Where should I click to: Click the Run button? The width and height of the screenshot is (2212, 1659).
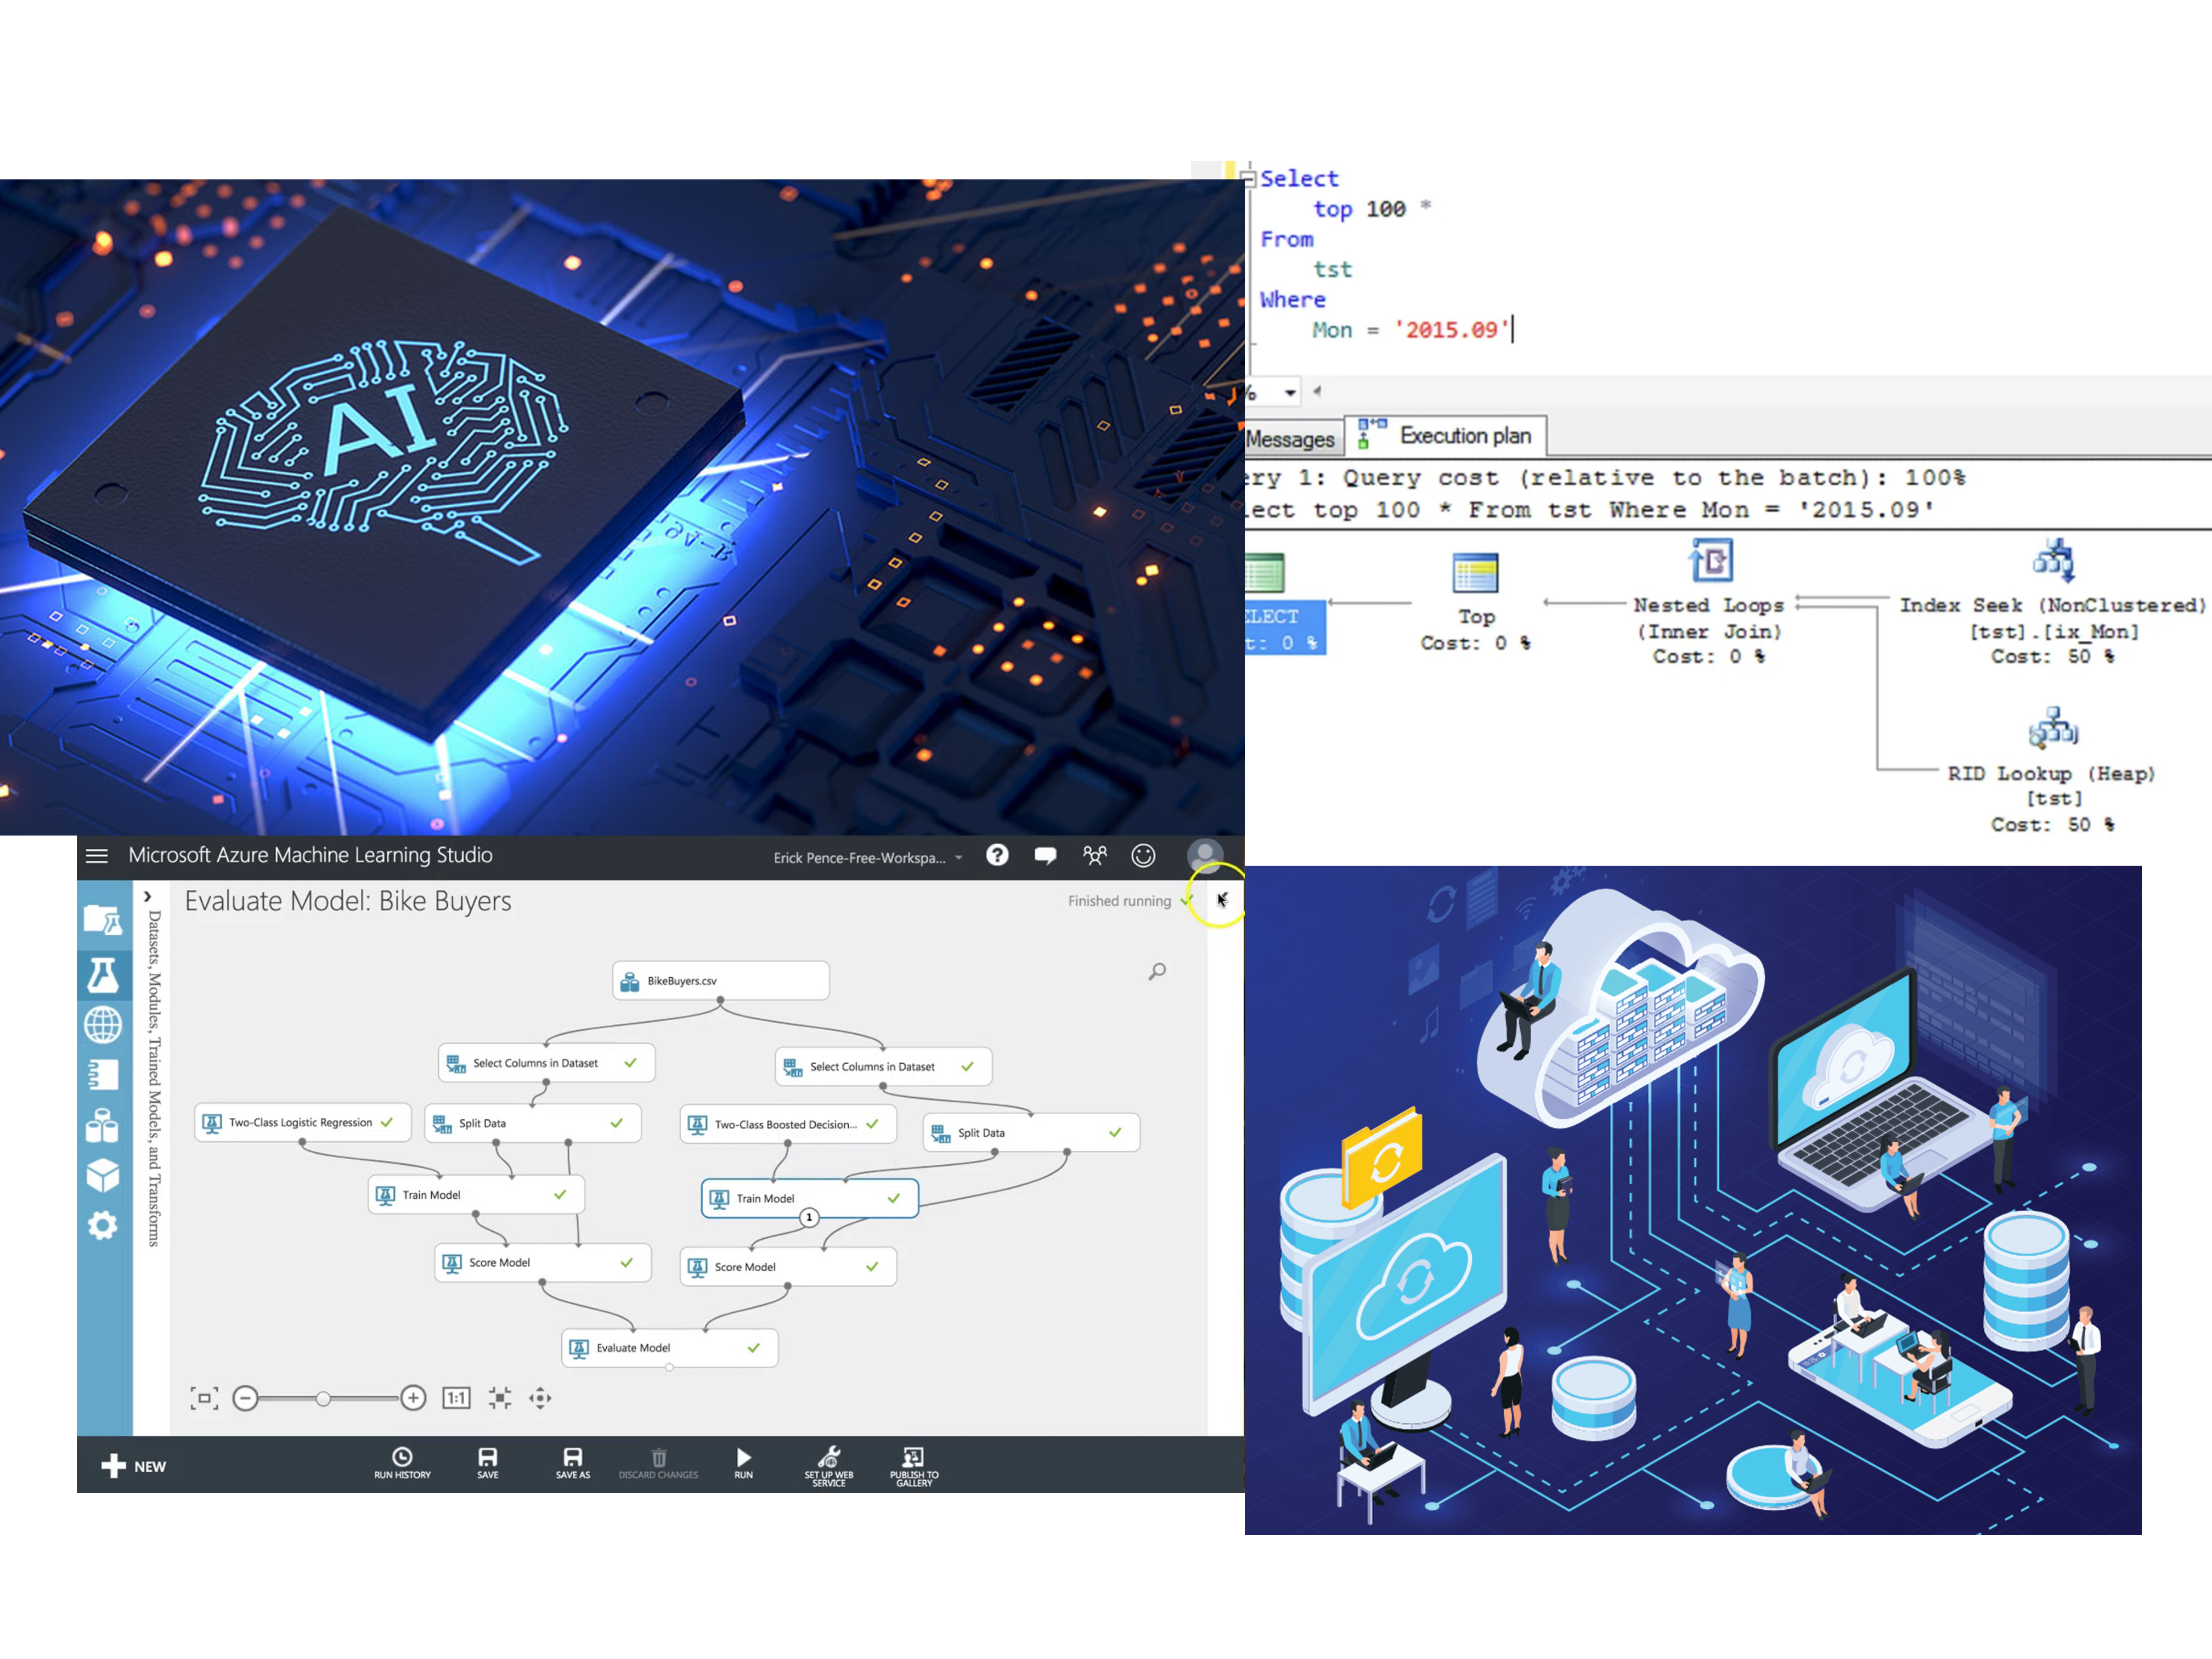coord(743,1461)
